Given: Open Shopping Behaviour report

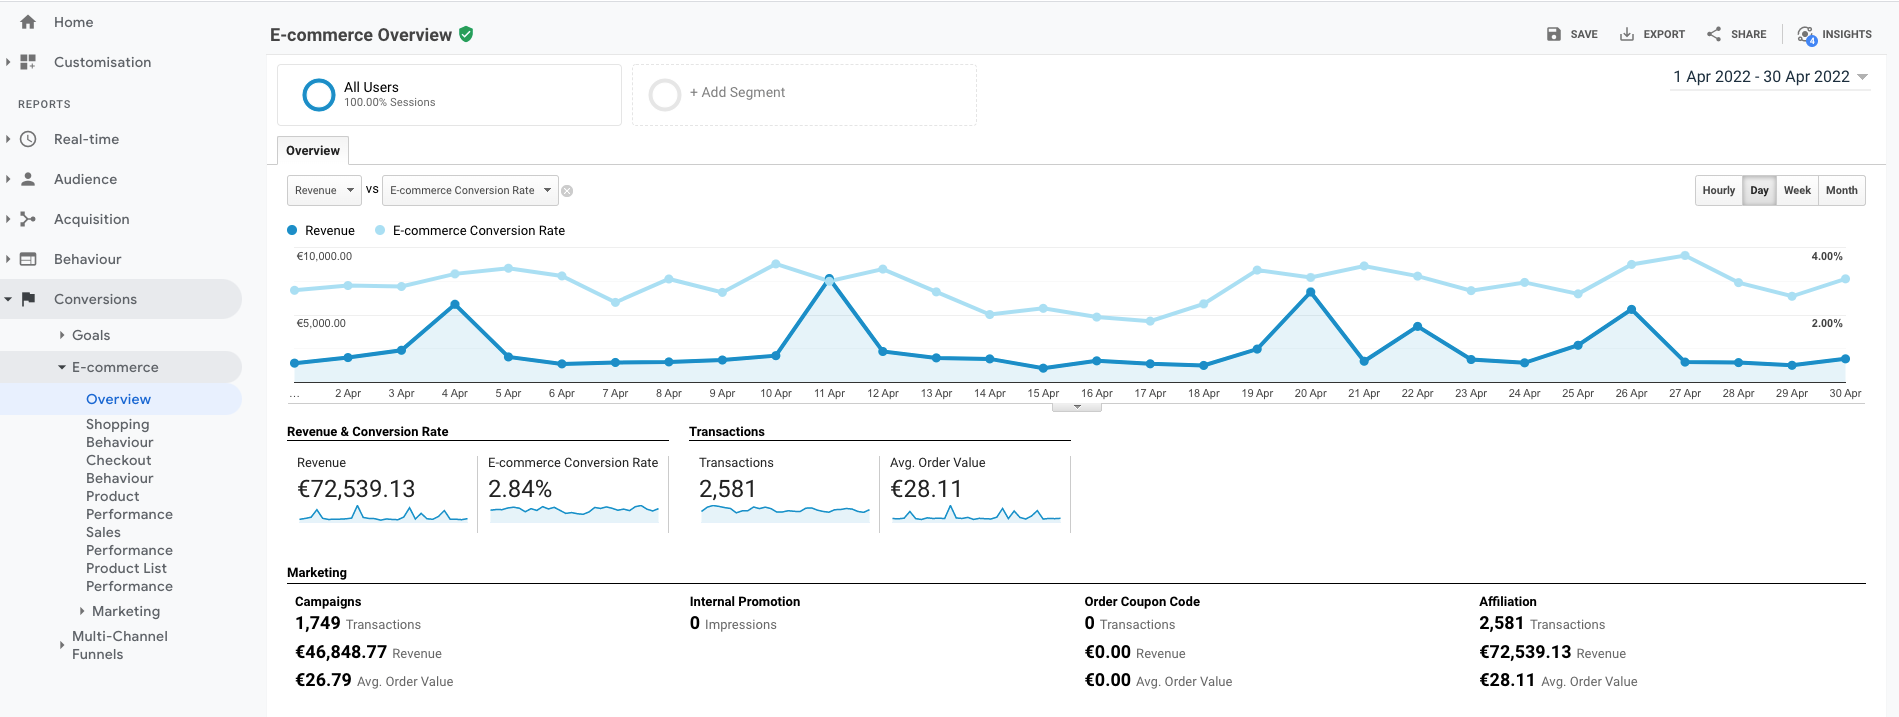Looking at the screenshot, I should point(120,433).
